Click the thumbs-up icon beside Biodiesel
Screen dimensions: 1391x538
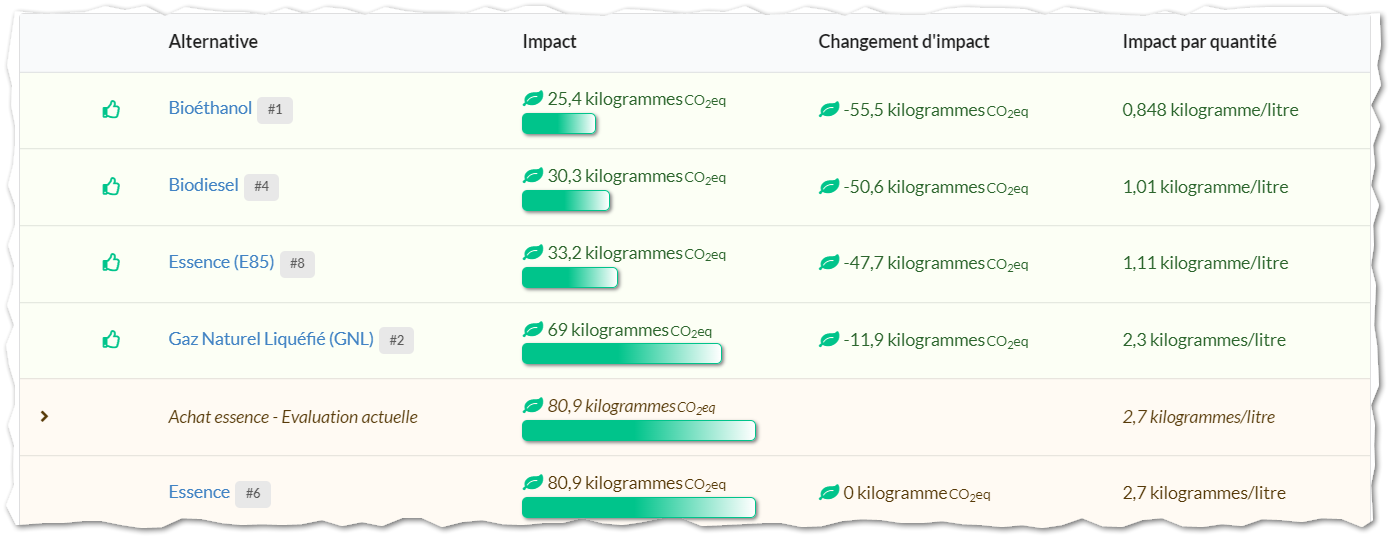coord(111,186)
